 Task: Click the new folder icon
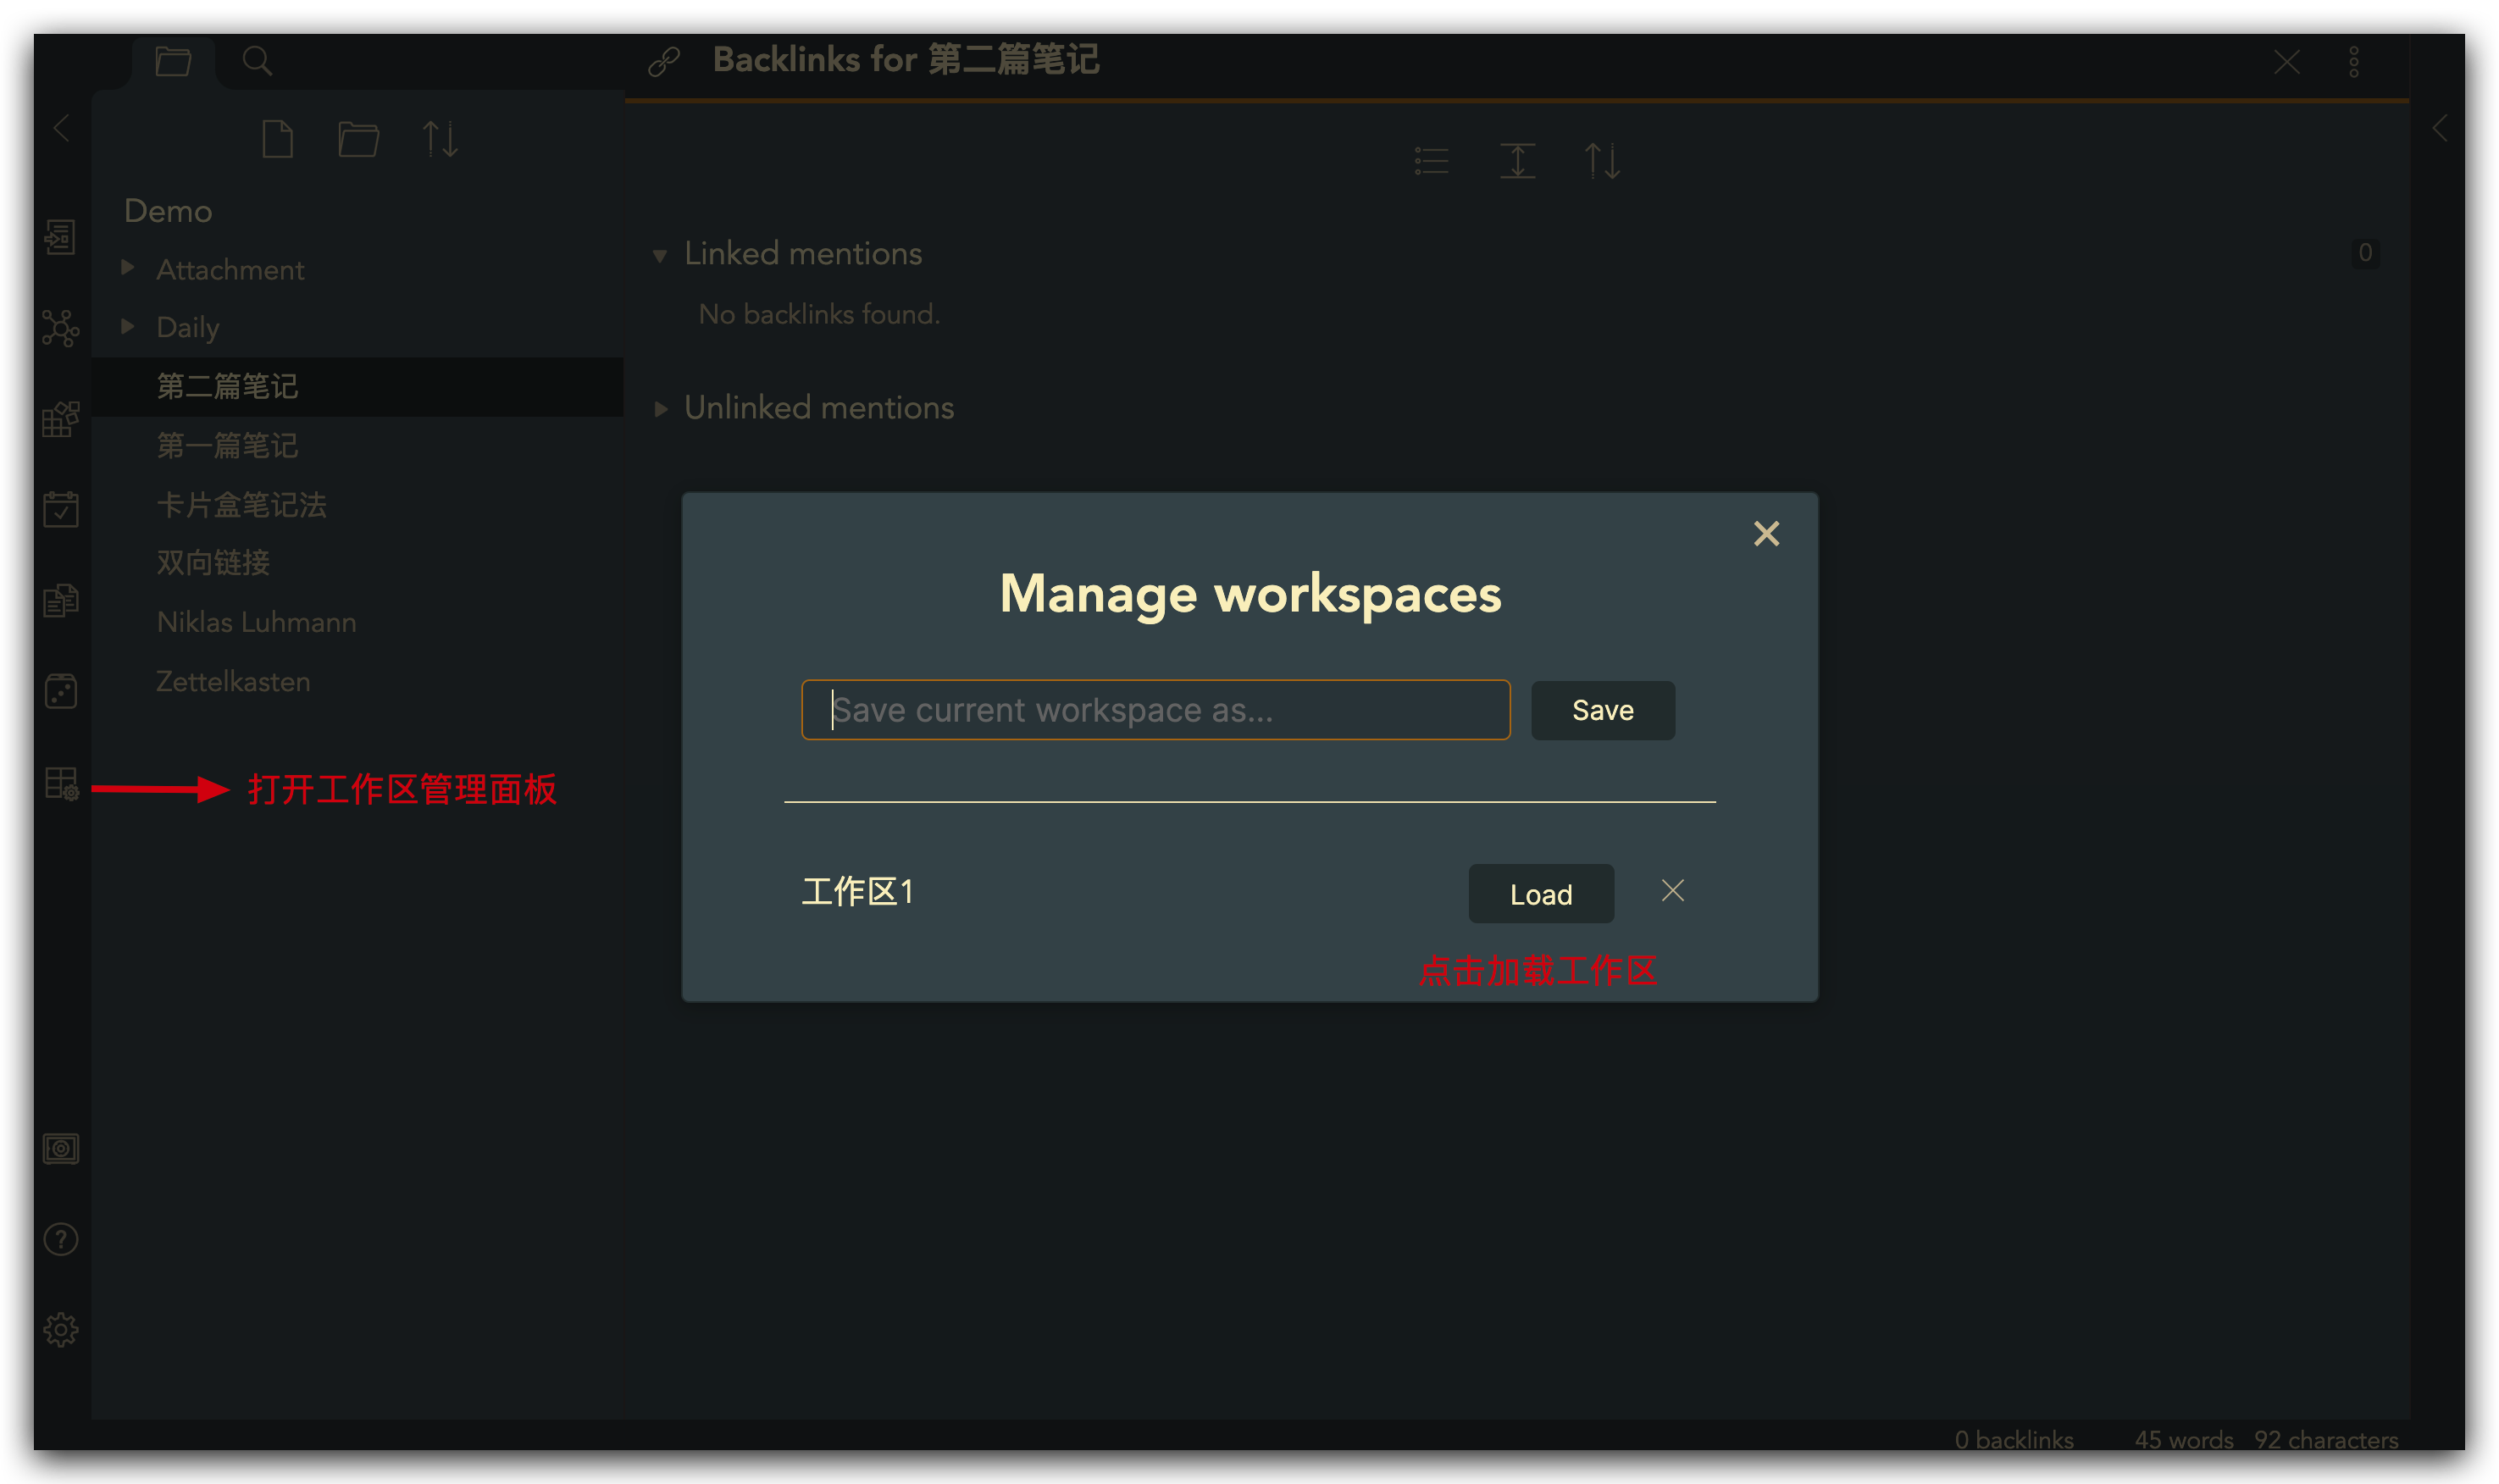pos(358,139)
